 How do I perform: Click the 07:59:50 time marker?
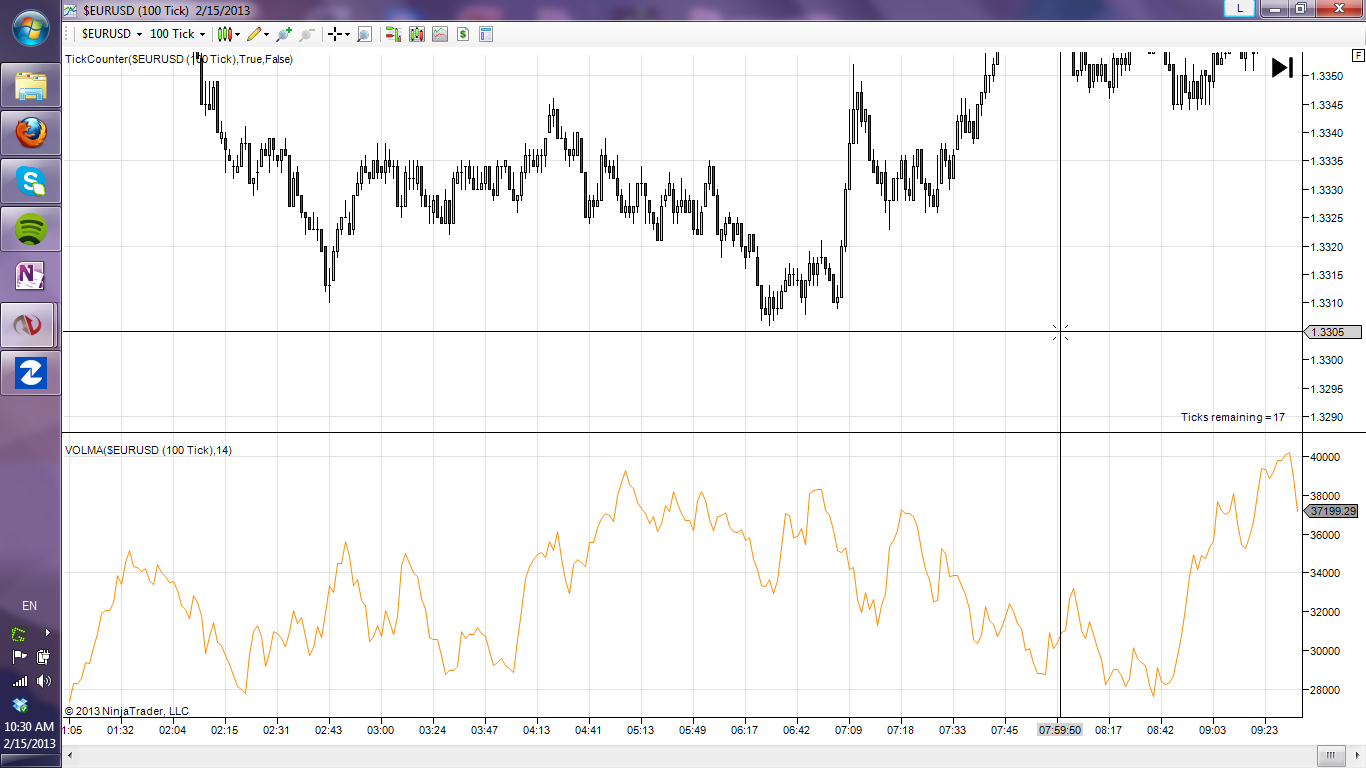(x=1060, y=730)
